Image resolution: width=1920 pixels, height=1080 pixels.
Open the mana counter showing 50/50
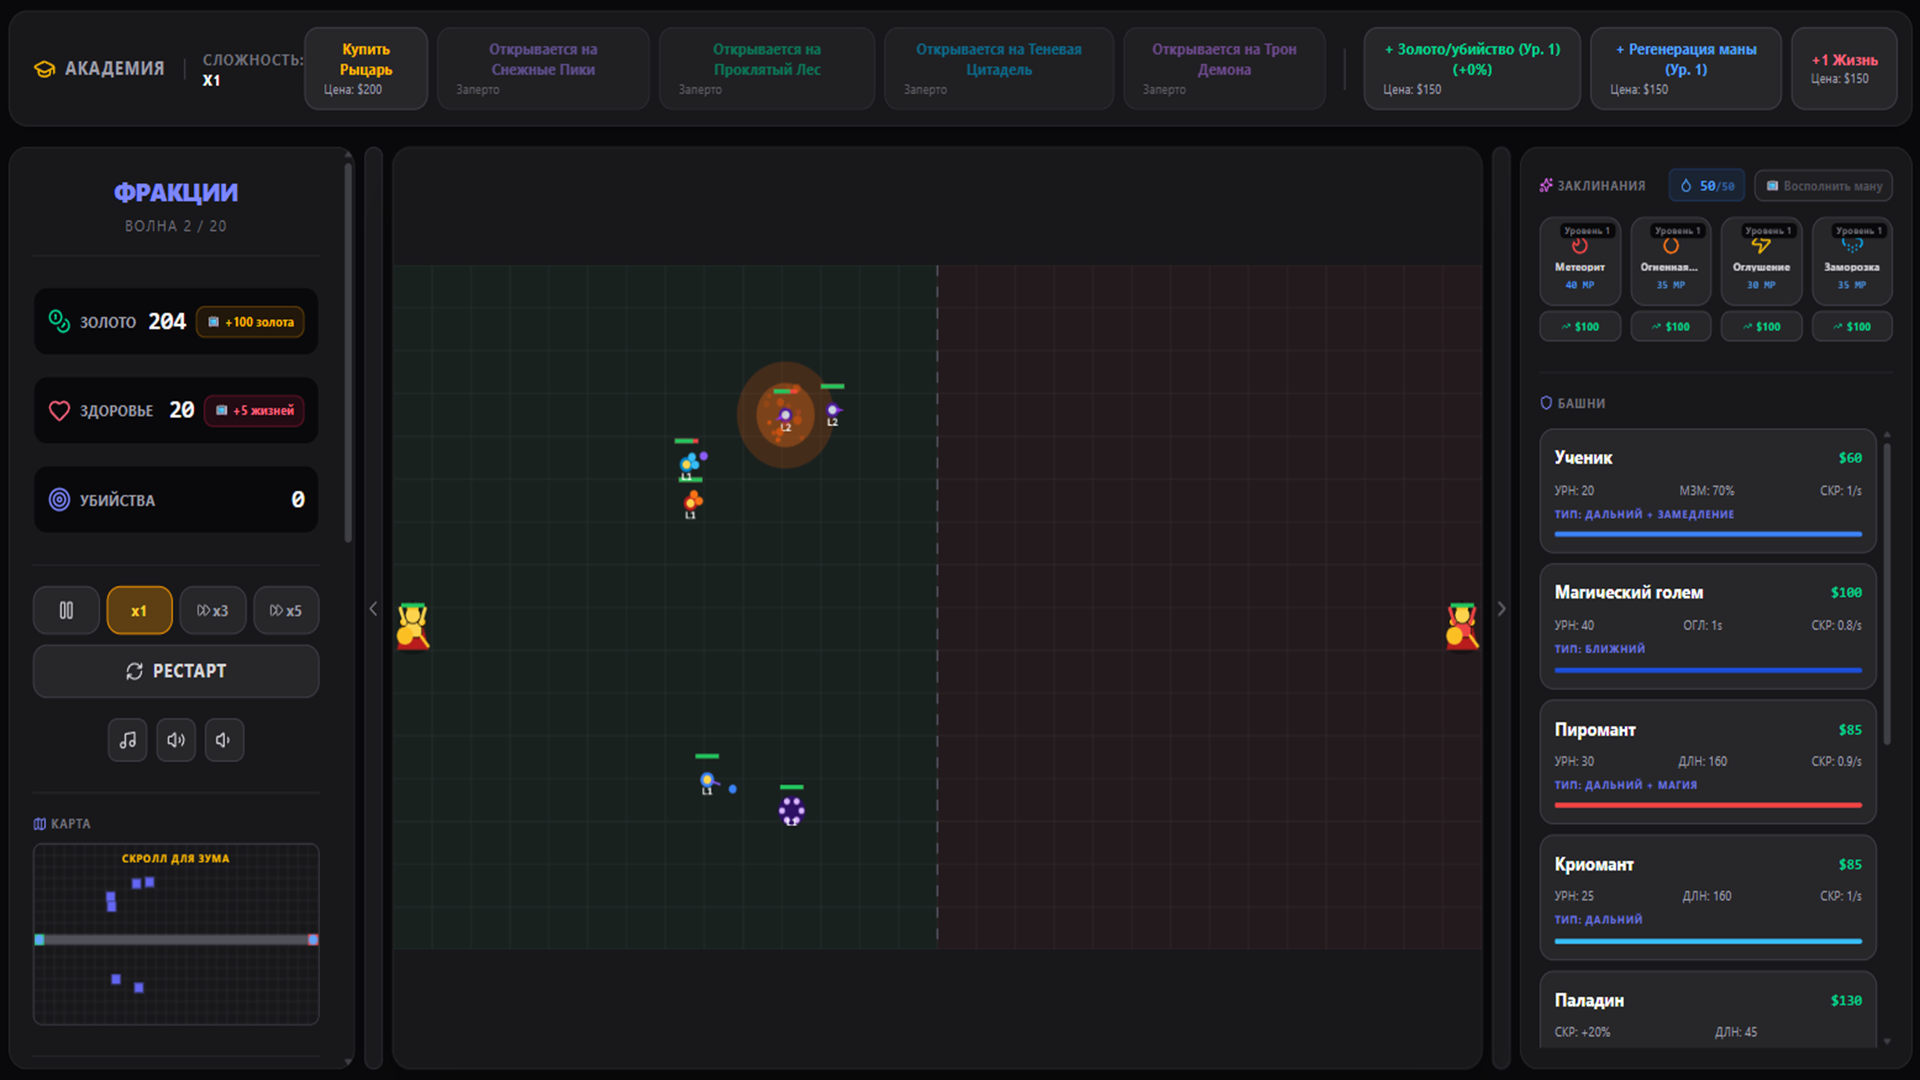pyautogui.click(x=1707, y=185)
